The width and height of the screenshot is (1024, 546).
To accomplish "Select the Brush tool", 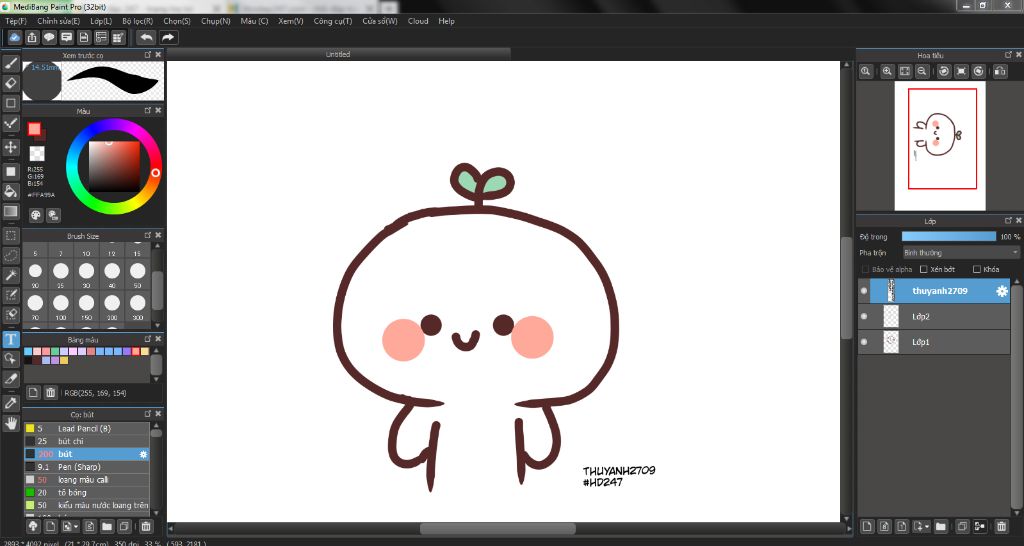I will point(10,63).
